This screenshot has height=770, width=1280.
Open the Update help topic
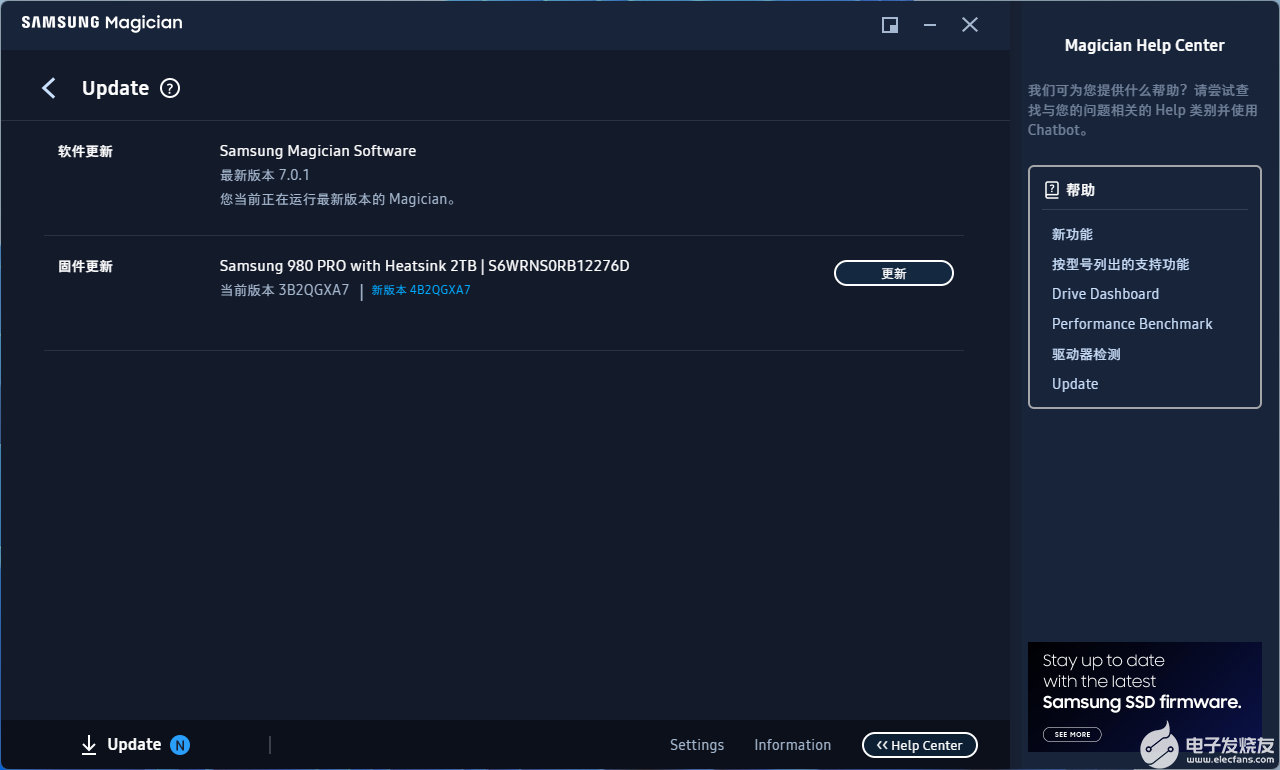pyautogui.click(x=1075, y=384)
